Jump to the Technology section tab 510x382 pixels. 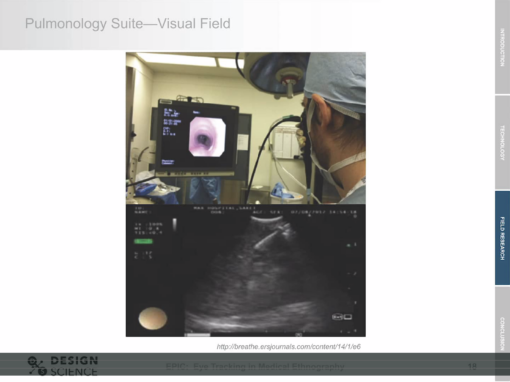502,143
